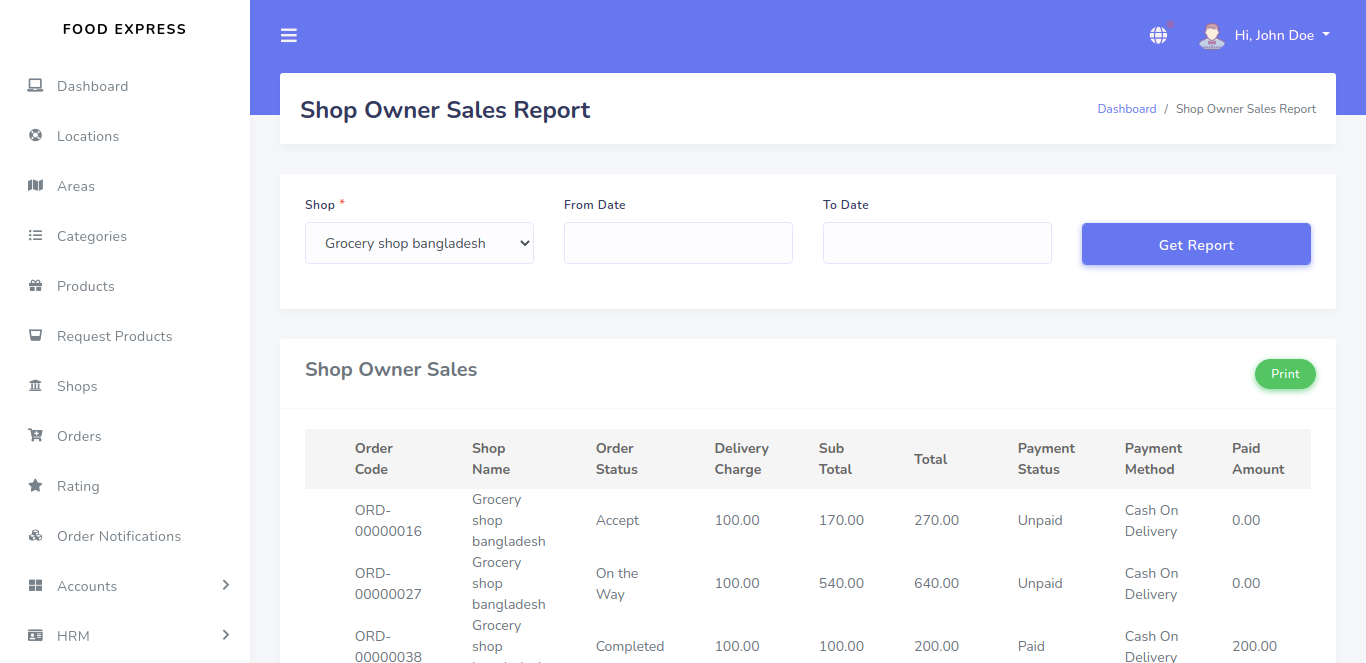Expand the Accounts submenu chevron
The width and height of the screenshot is (1366, 663).
click(x=226, y=585)
